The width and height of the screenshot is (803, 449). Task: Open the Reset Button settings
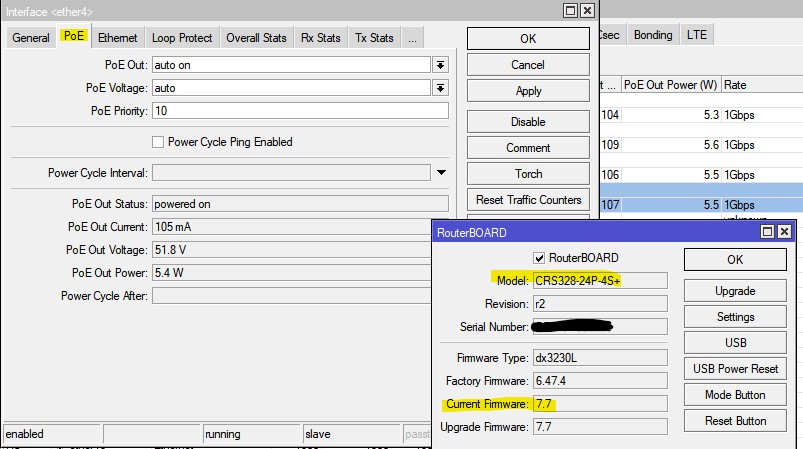point(735,421)
